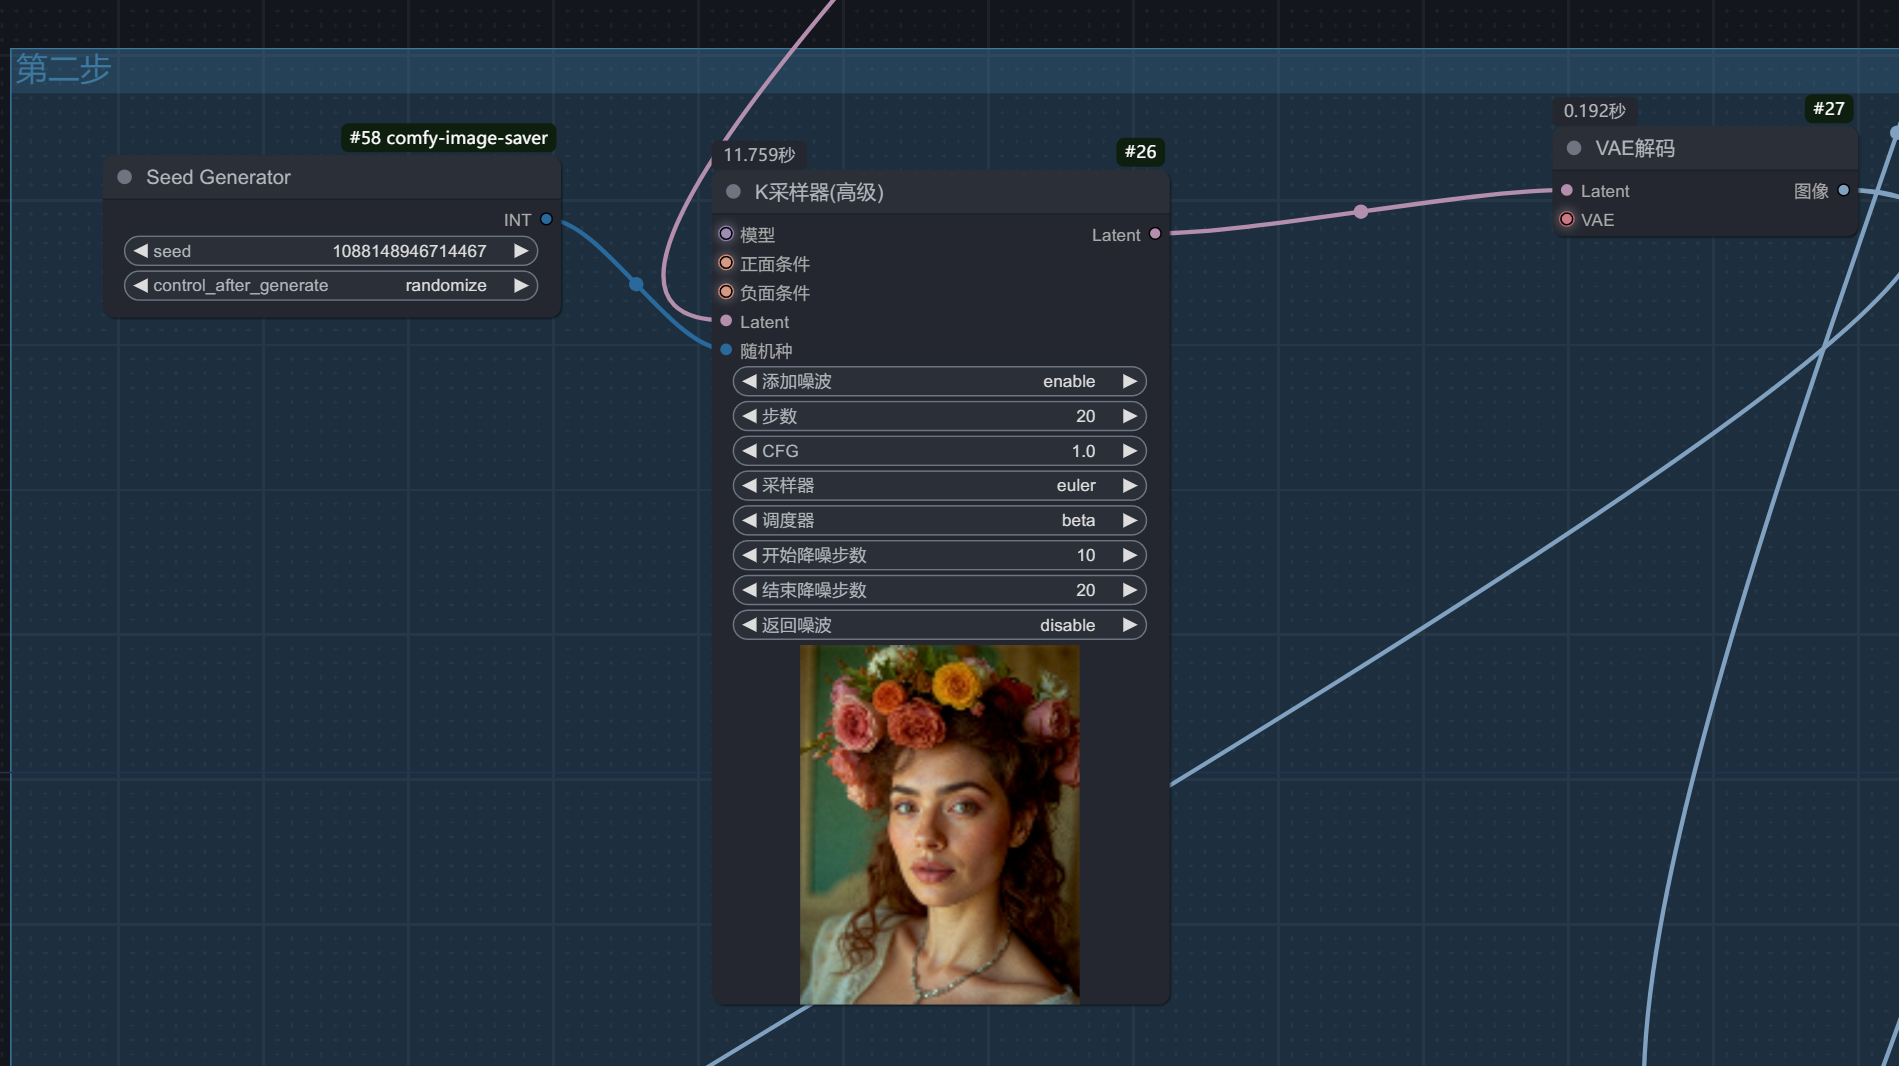The height and width of the screenshot is (1066, 1899).
Task: Click the VAE input port on VAE解码
Action: point(1567,219)
